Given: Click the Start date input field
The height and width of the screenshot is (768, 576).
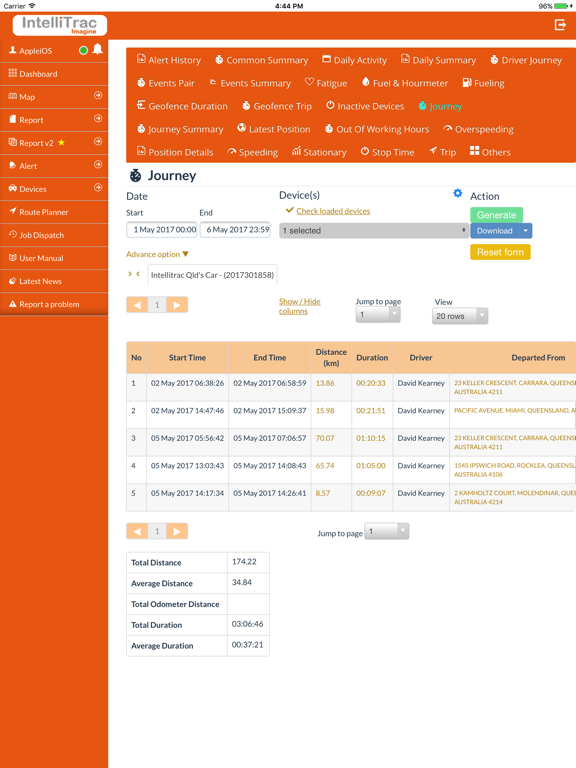Looking at the screenshot, I should 162,230.
